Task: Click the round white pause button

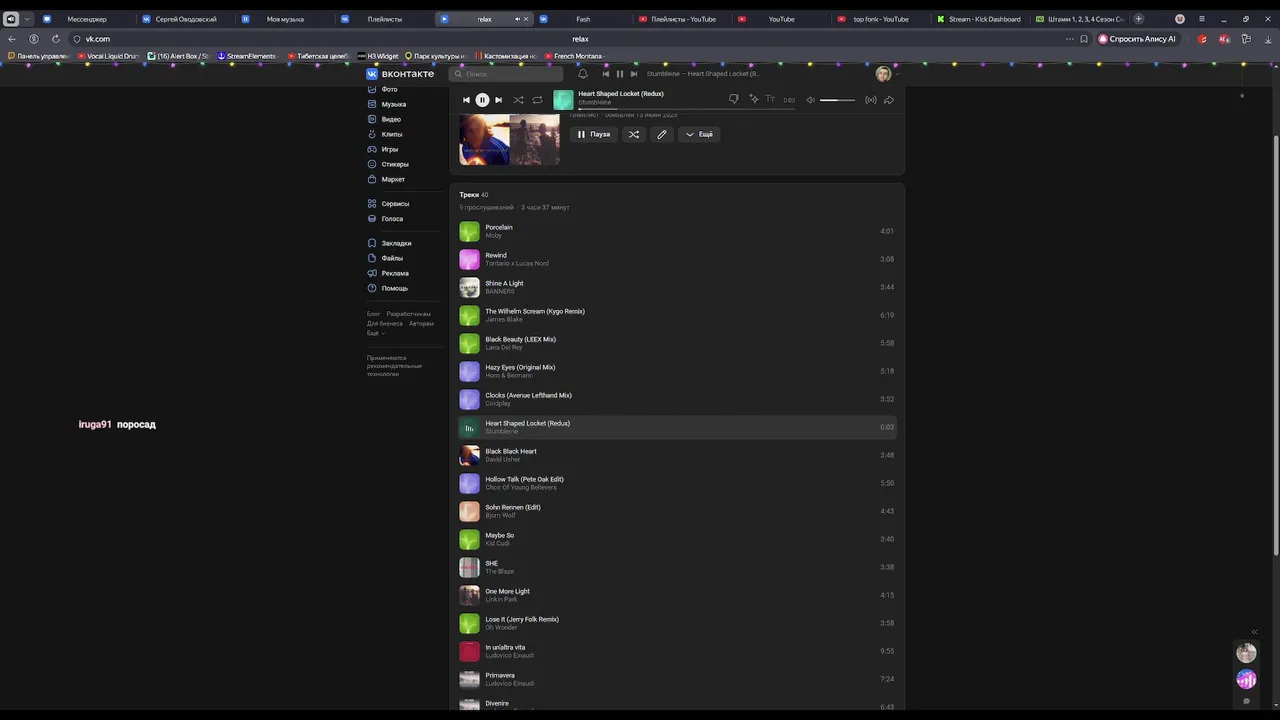Action: tap(482, 100)
